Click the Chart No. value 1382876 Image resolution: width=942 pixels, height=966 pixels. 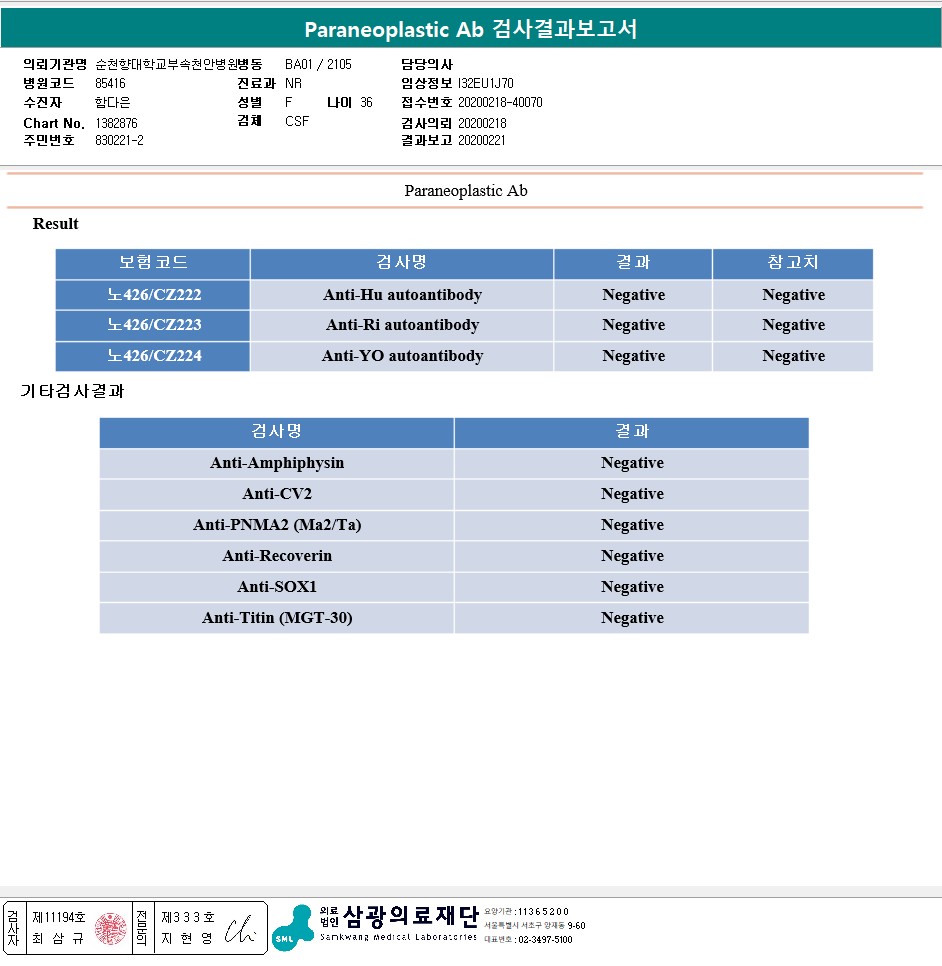click(x=116, y=123)
